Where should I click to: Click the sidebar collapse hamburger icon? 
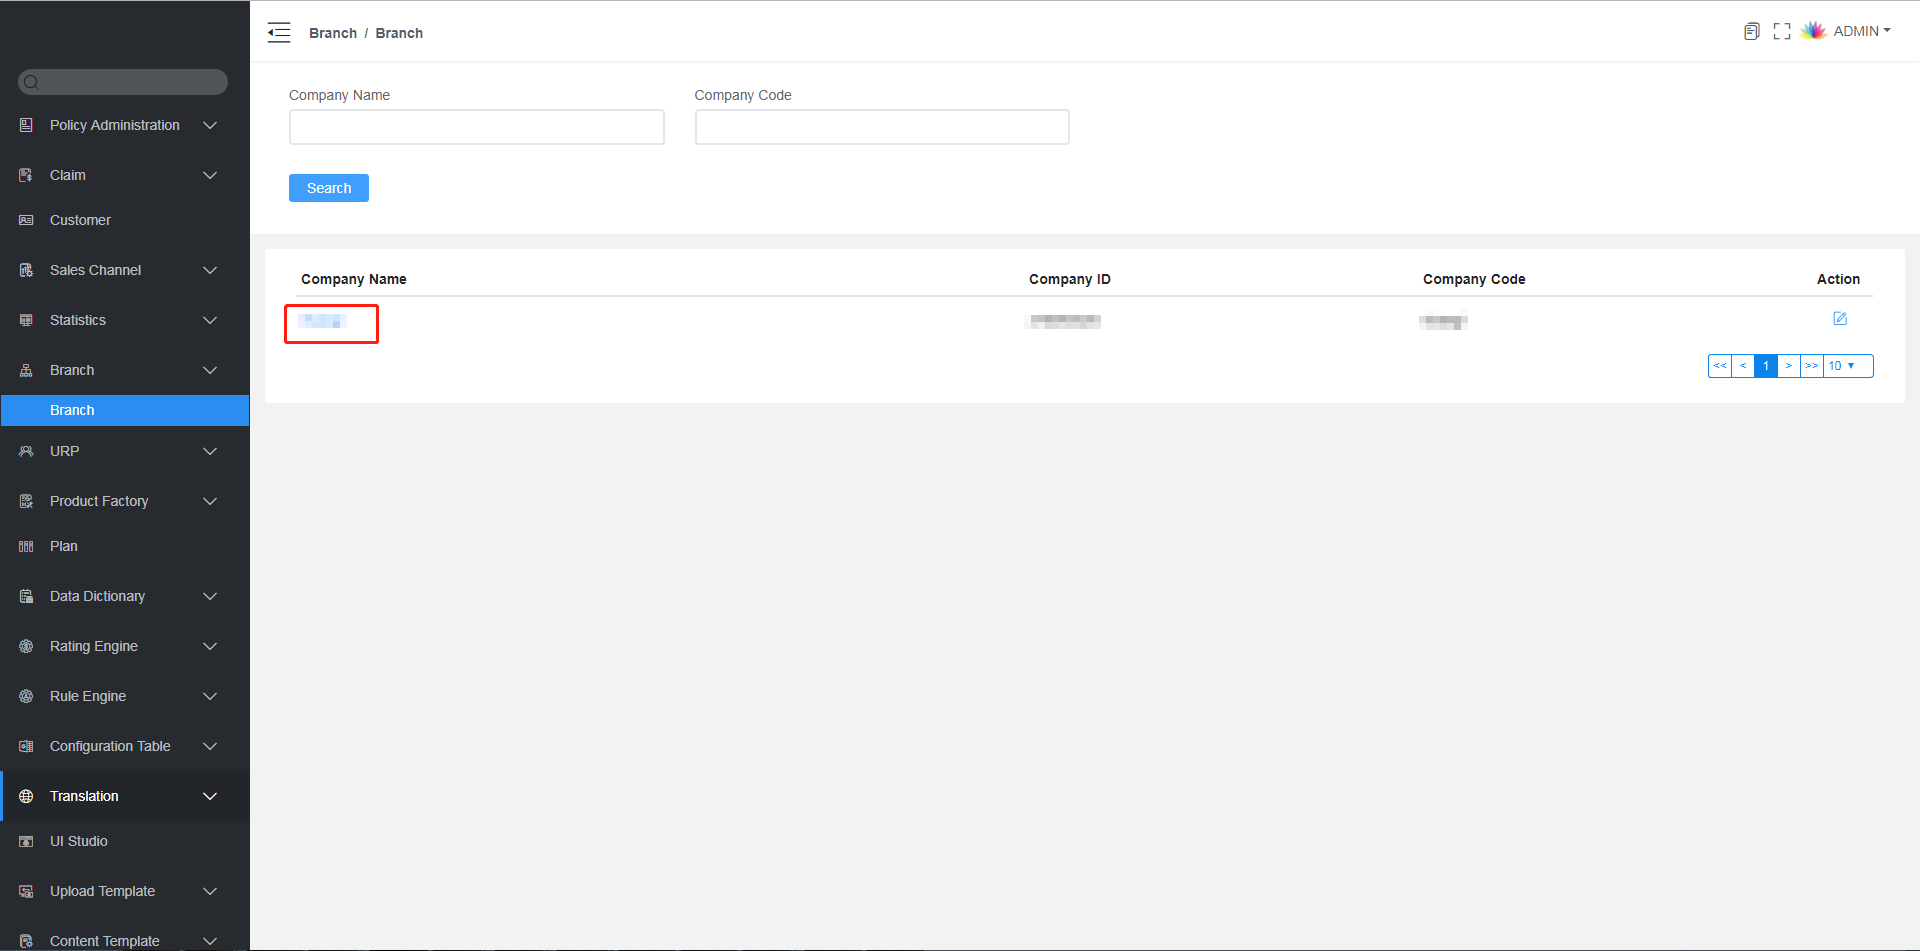(x=279, y=33)
